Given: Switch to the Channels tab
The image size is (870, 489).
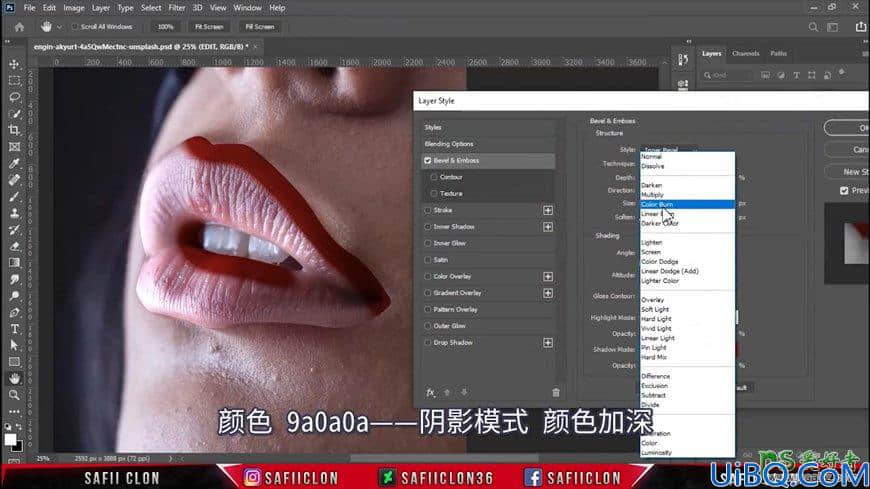Looking at the screenshot, I should pyautogui.click(x=745, y=54).
